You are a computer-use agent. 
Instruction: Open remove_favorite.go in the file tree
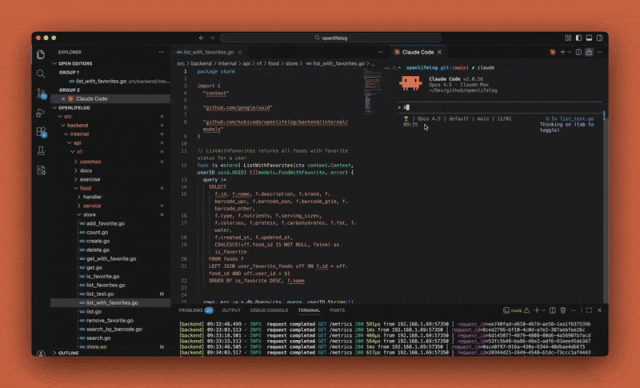pos(110,321)
